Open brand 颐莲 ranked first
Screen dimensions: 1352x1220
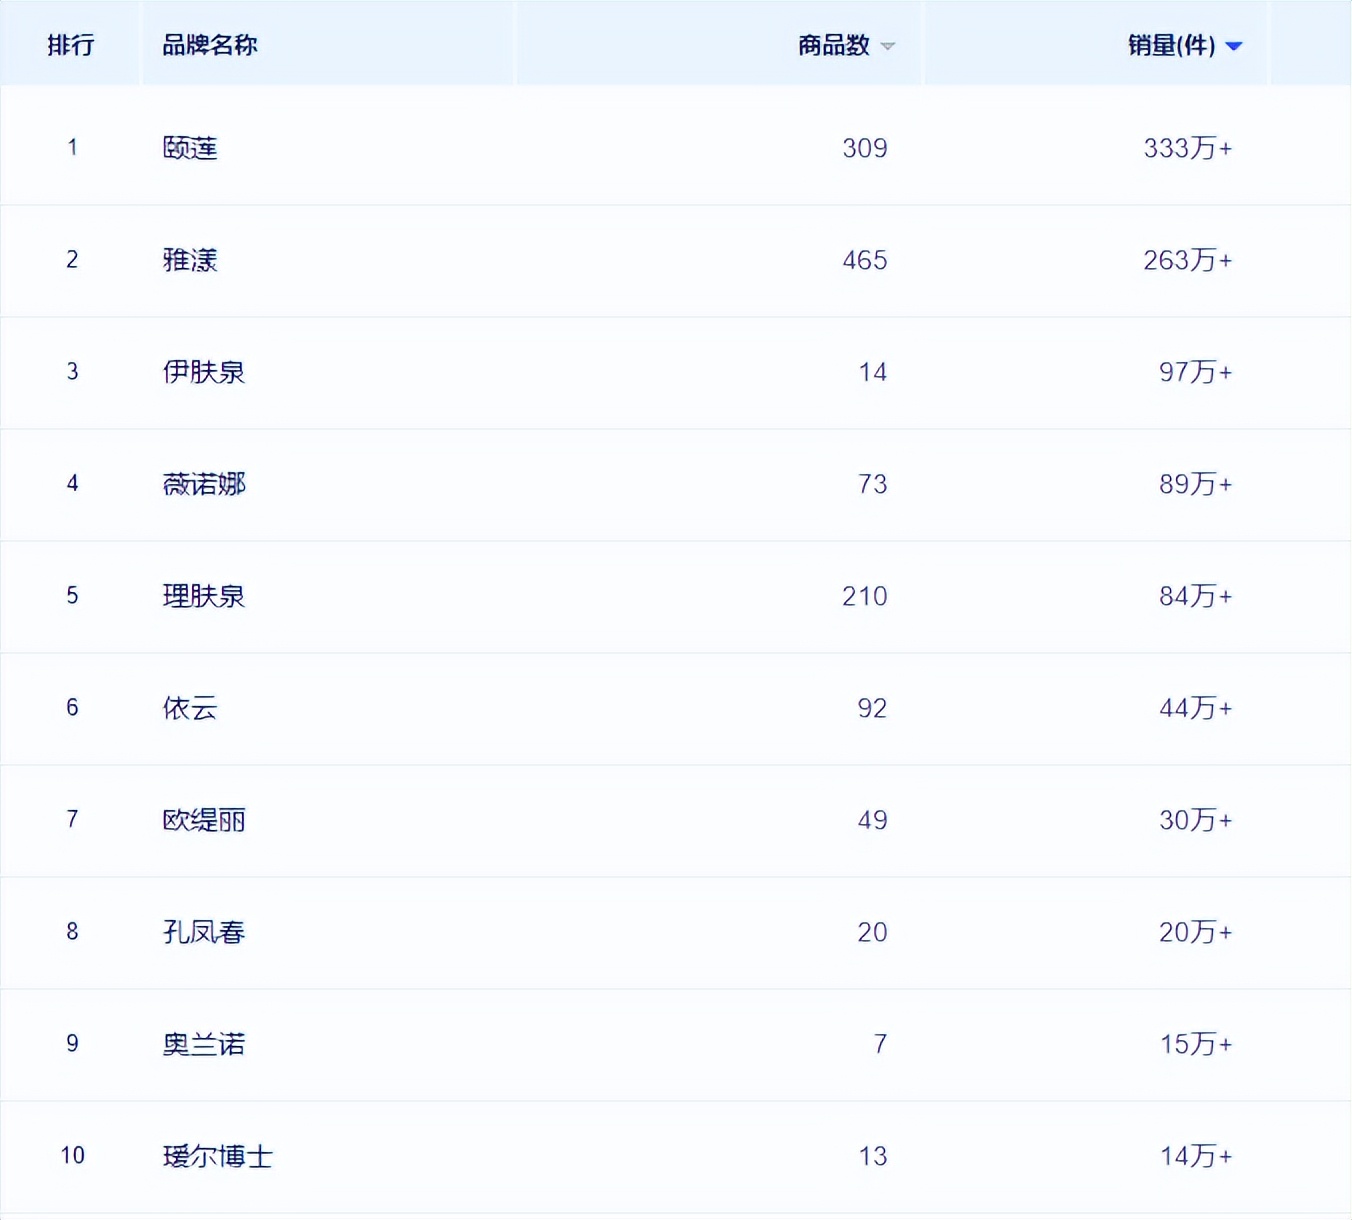pos(191,147)
